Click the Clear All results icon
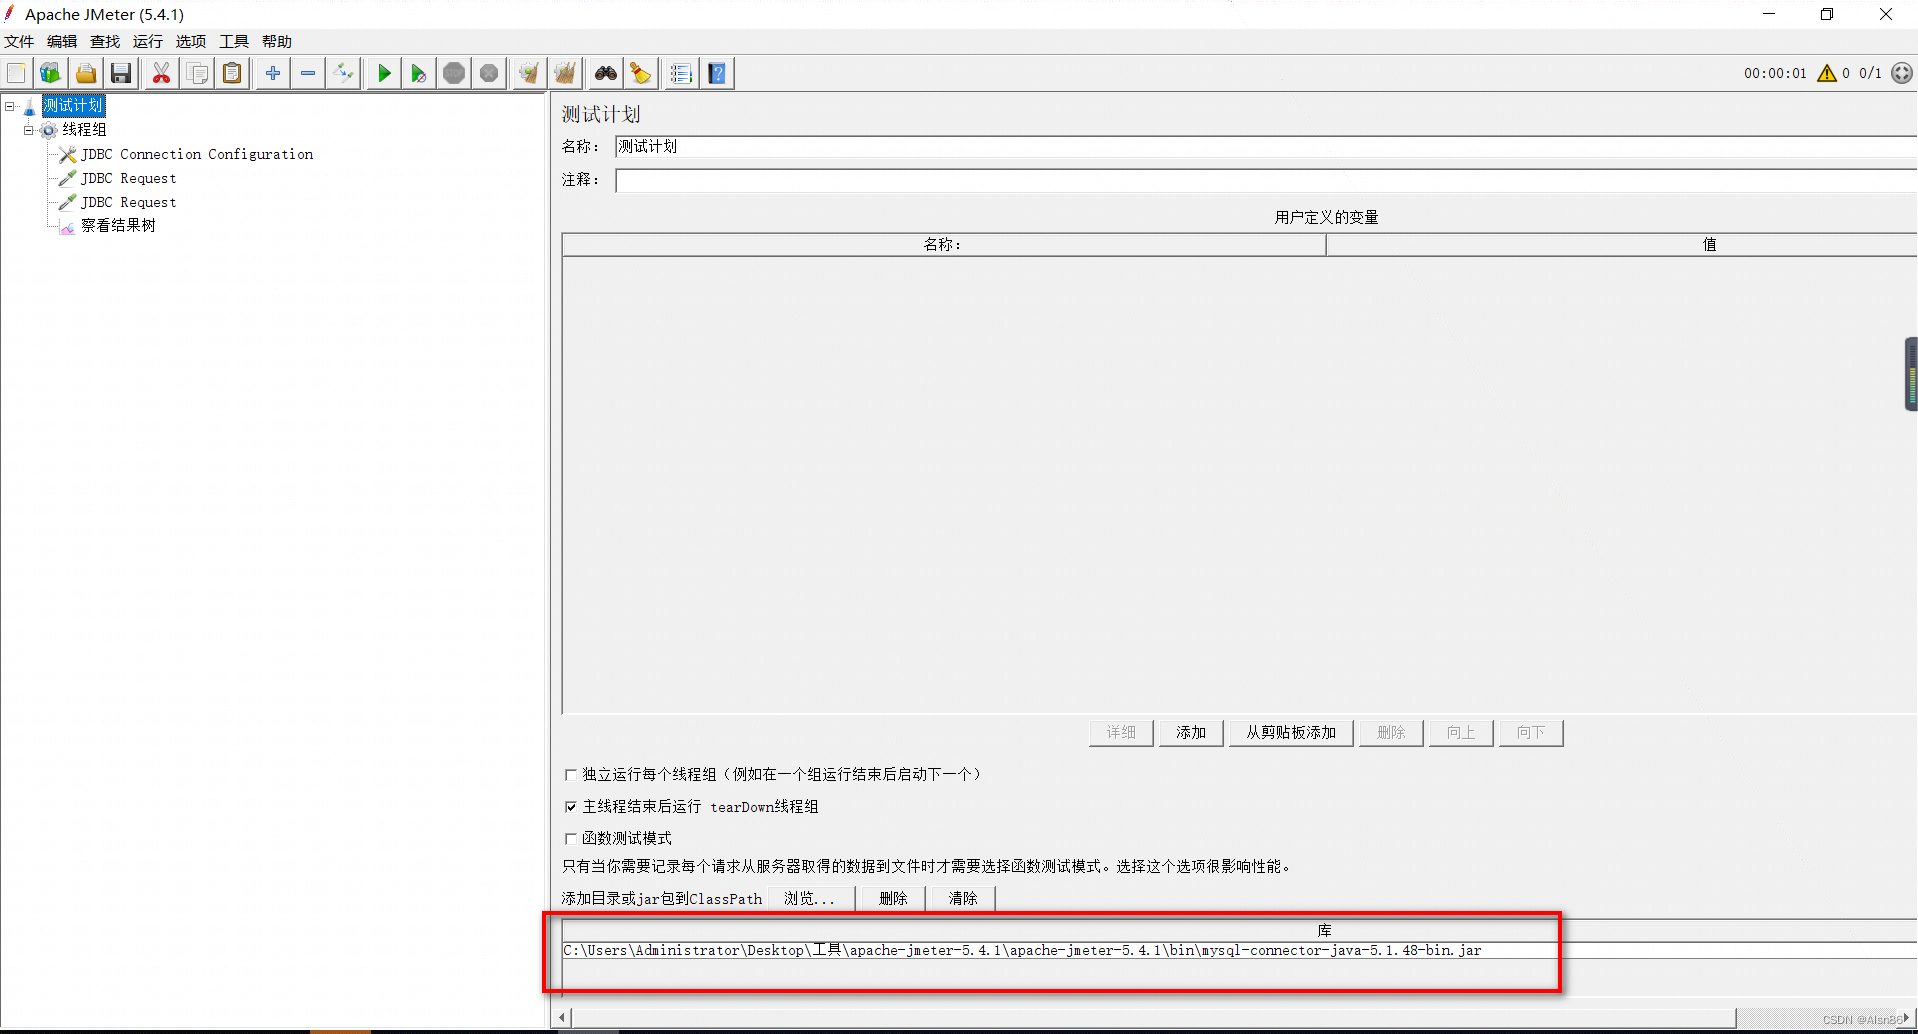 click(565, 73)
